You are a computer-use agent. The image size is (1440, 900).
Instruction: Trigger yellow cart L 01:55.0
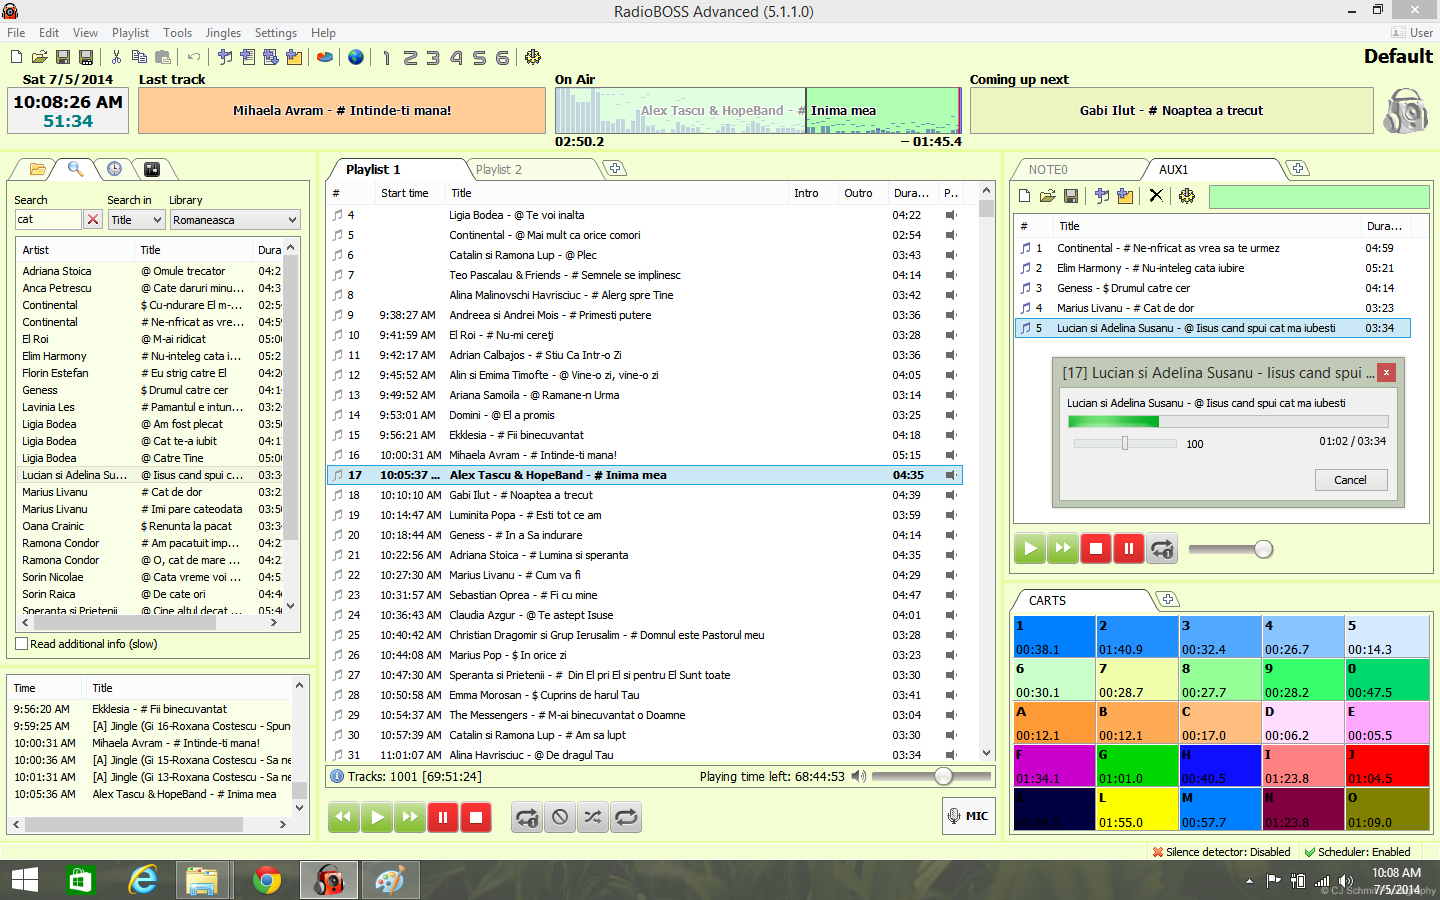coord(1137,809)
